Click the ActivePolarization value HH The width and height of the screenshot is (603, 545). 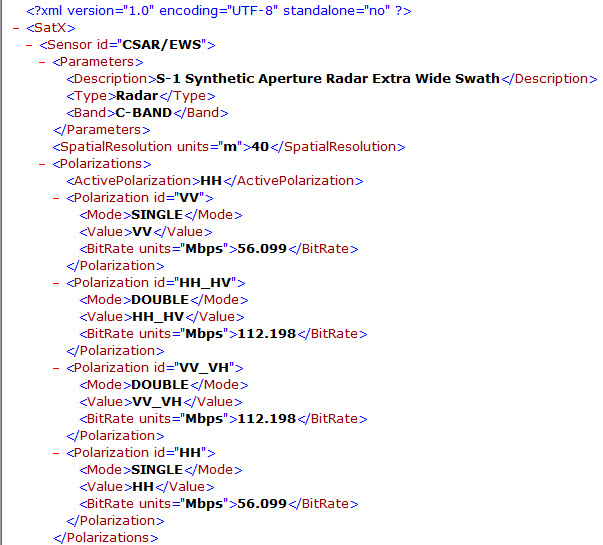point(210,181)
